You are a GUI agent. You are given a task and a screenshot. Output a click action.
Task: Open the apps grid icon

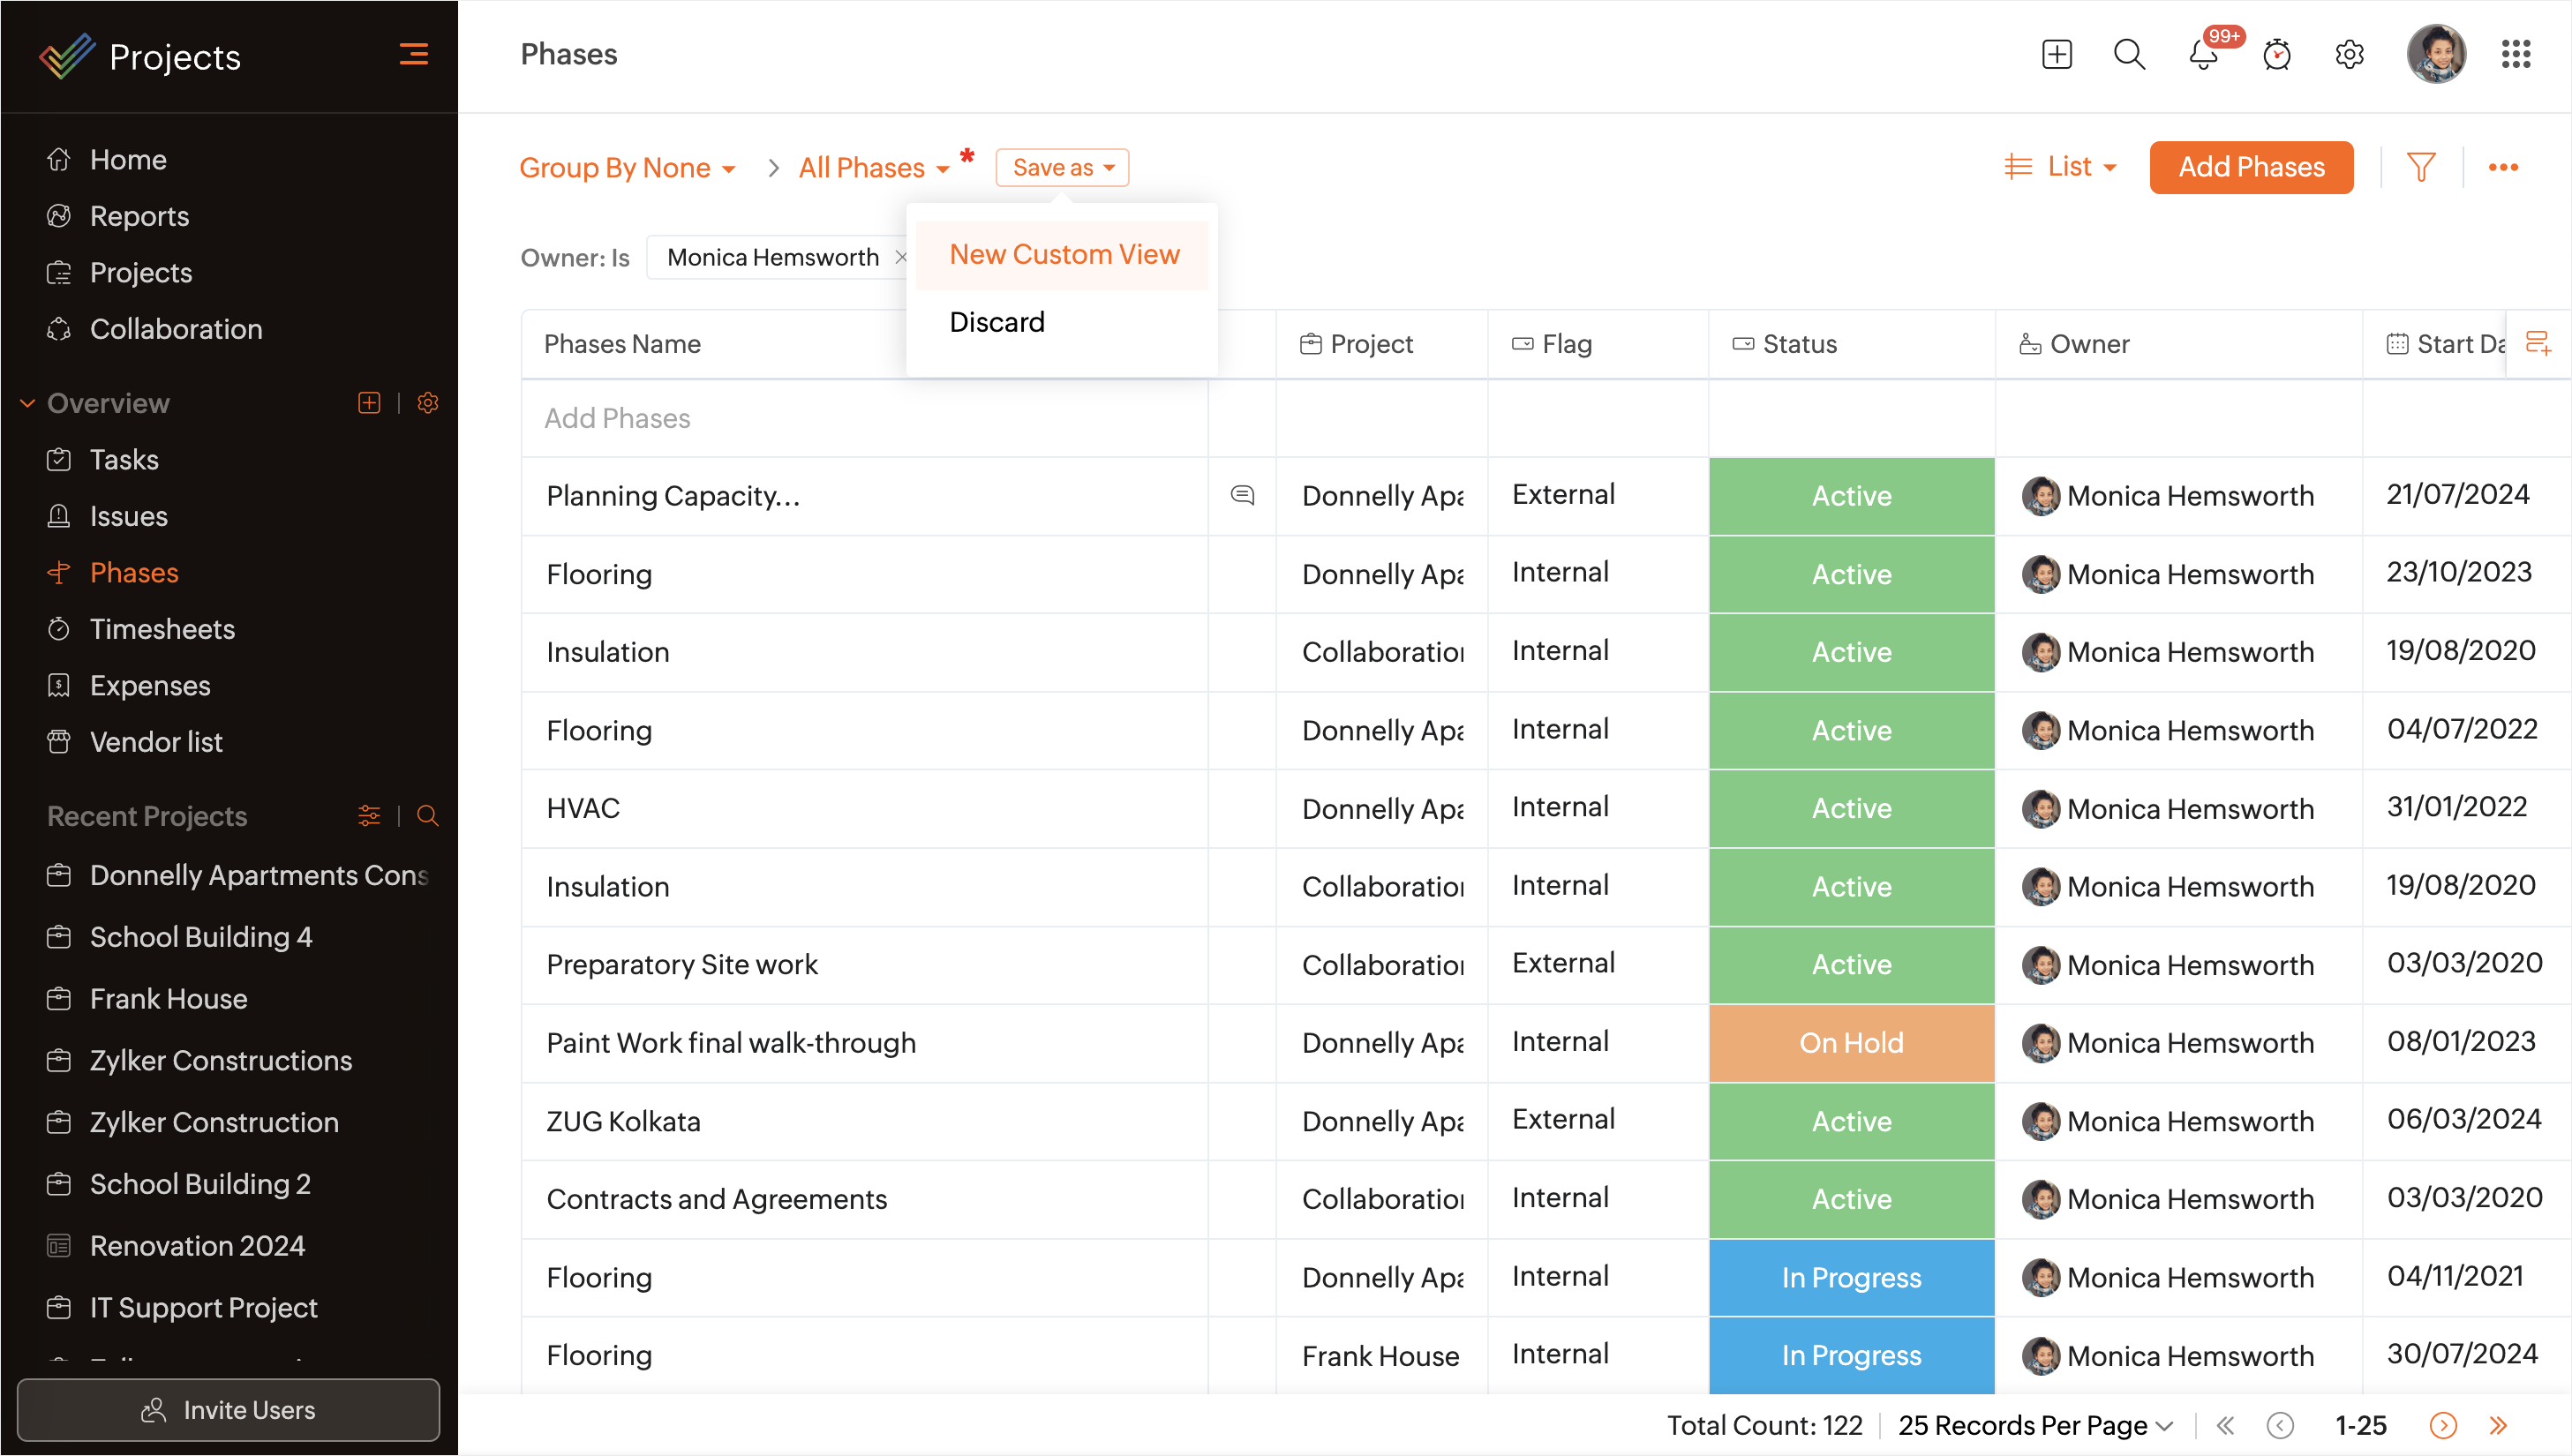tap(2515, 55)
